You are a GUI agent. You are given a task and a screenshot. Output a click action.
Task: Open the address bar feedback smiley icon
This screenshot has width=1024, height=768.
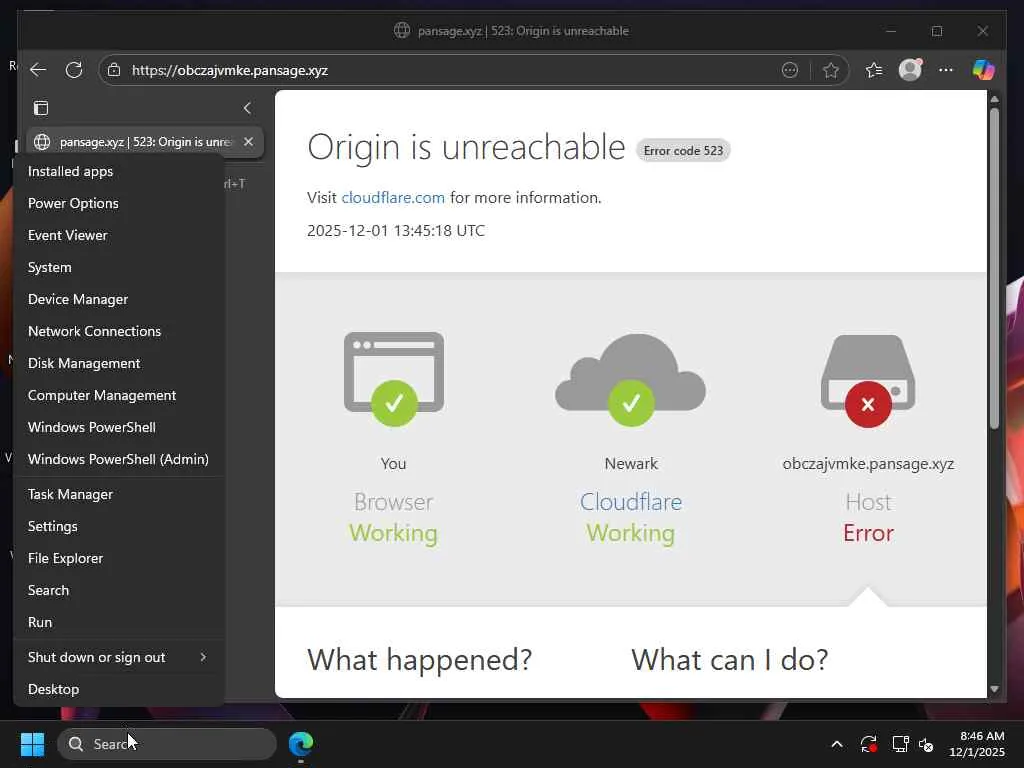[x=790, y=70]
